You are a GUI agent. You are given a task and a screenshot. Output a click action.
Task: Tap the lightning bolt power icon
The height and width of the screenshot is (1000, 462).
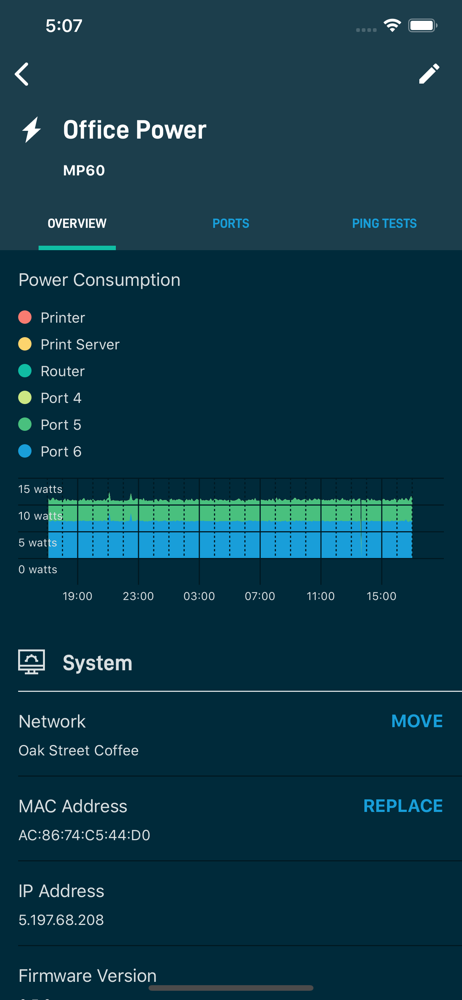tap(31, 130)
